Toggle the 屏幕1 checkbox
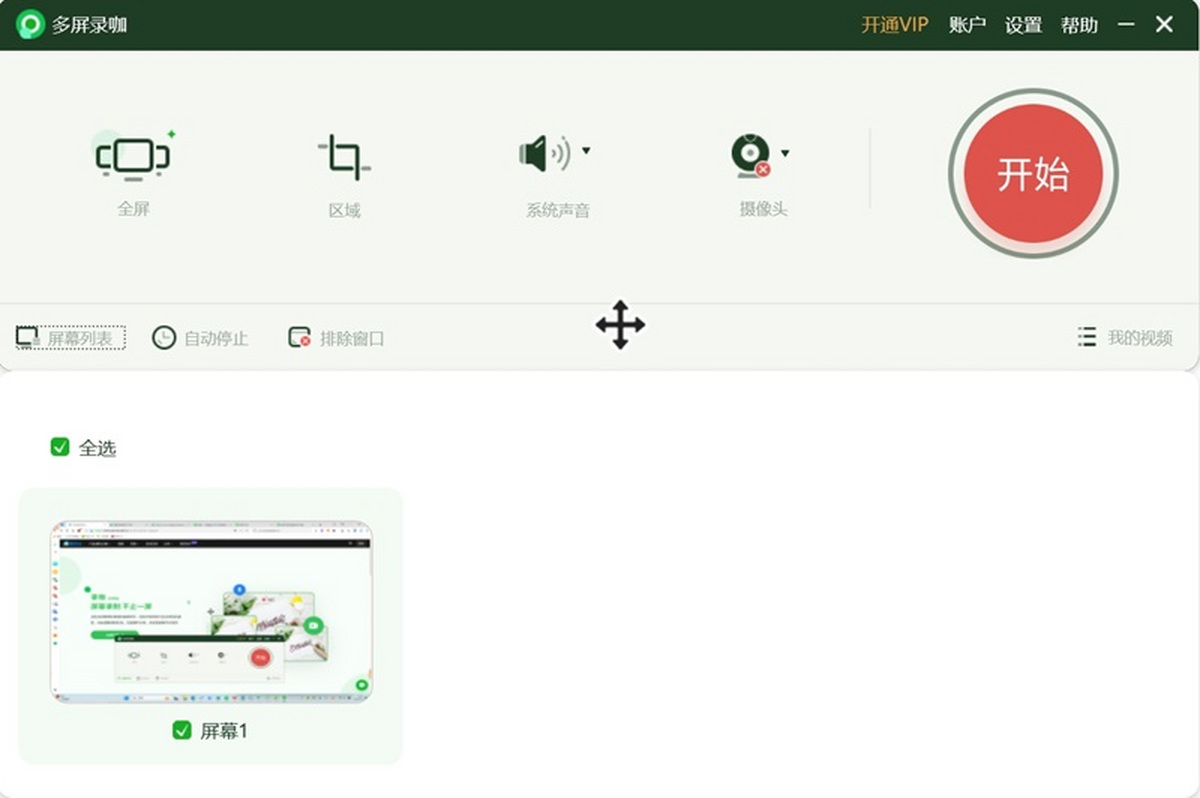The height and width of the screenshot is (798, 1200). tap(182, 730)
